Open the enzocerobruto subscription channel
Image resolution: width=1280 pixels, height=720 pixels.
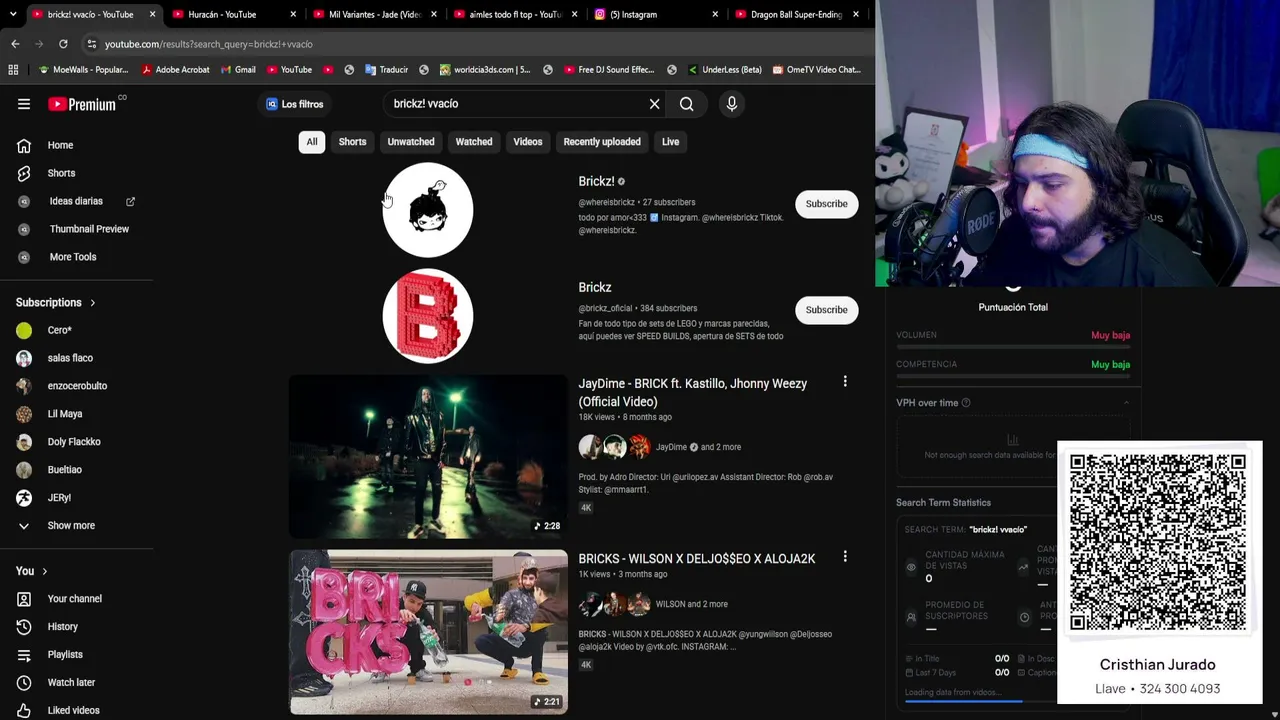pyautogui.click(x=76, y=386)
